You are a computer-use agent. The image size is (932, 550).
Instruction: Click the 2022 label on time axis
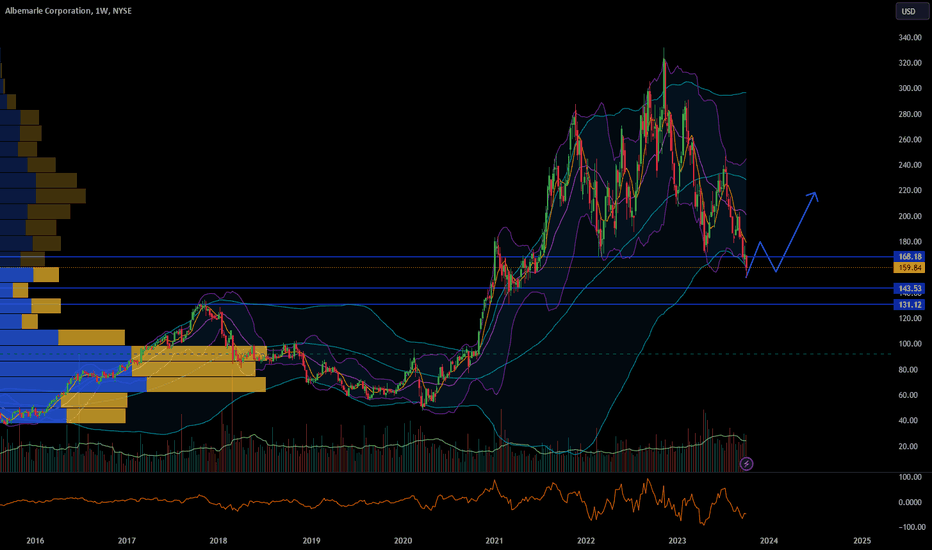point(586,540)
